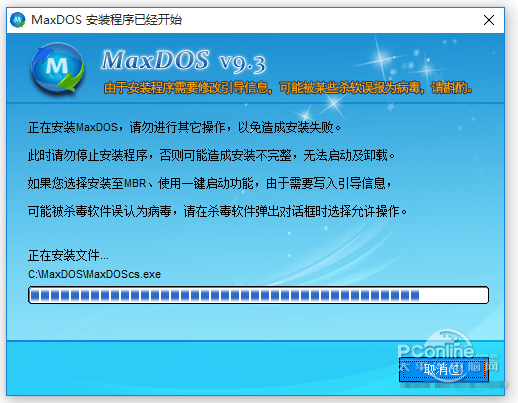This screenshot has height=403, width=518.
Task: Click the large MaxDOS globe logo
Action: (57, 68)
